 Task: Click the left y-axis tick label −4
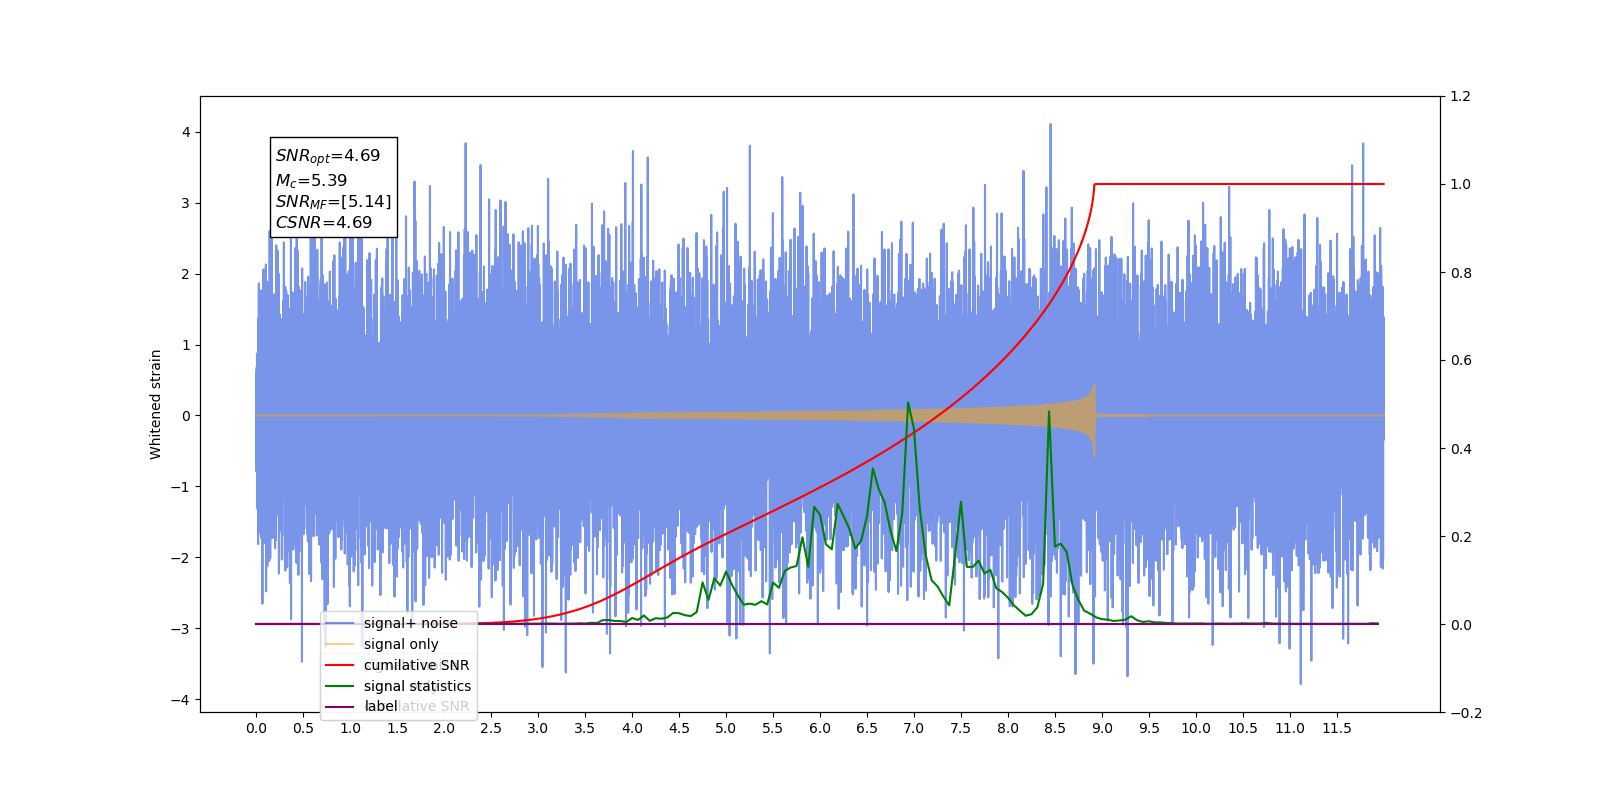click(180, 700)
